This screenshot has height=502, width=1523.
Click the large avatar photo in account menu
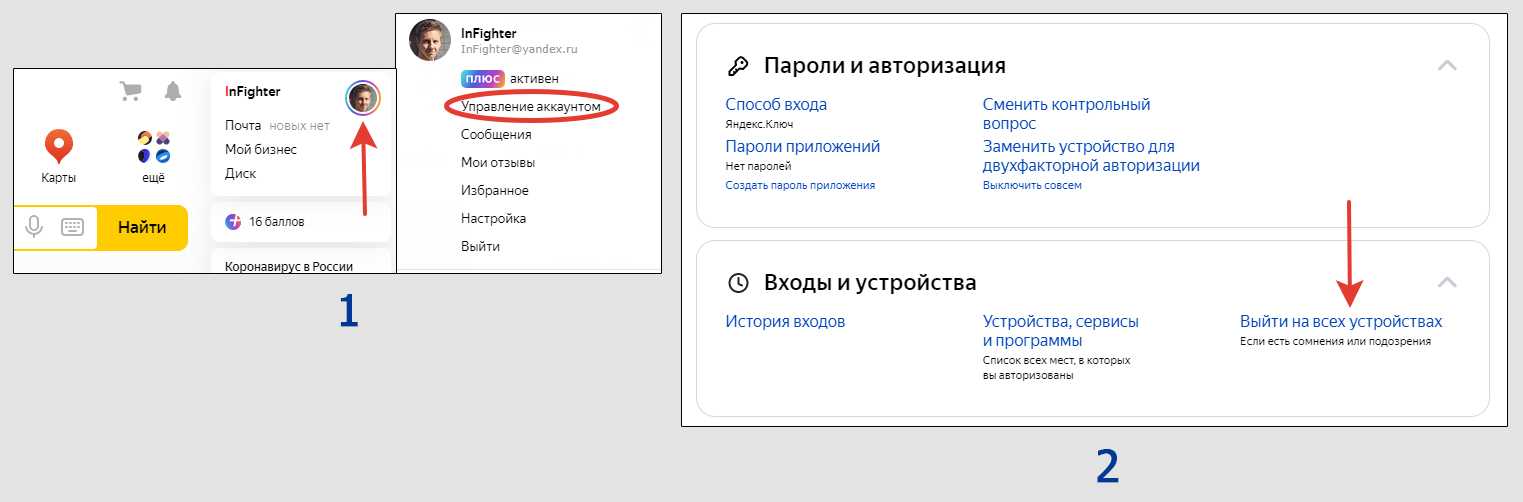click(430, 40)
